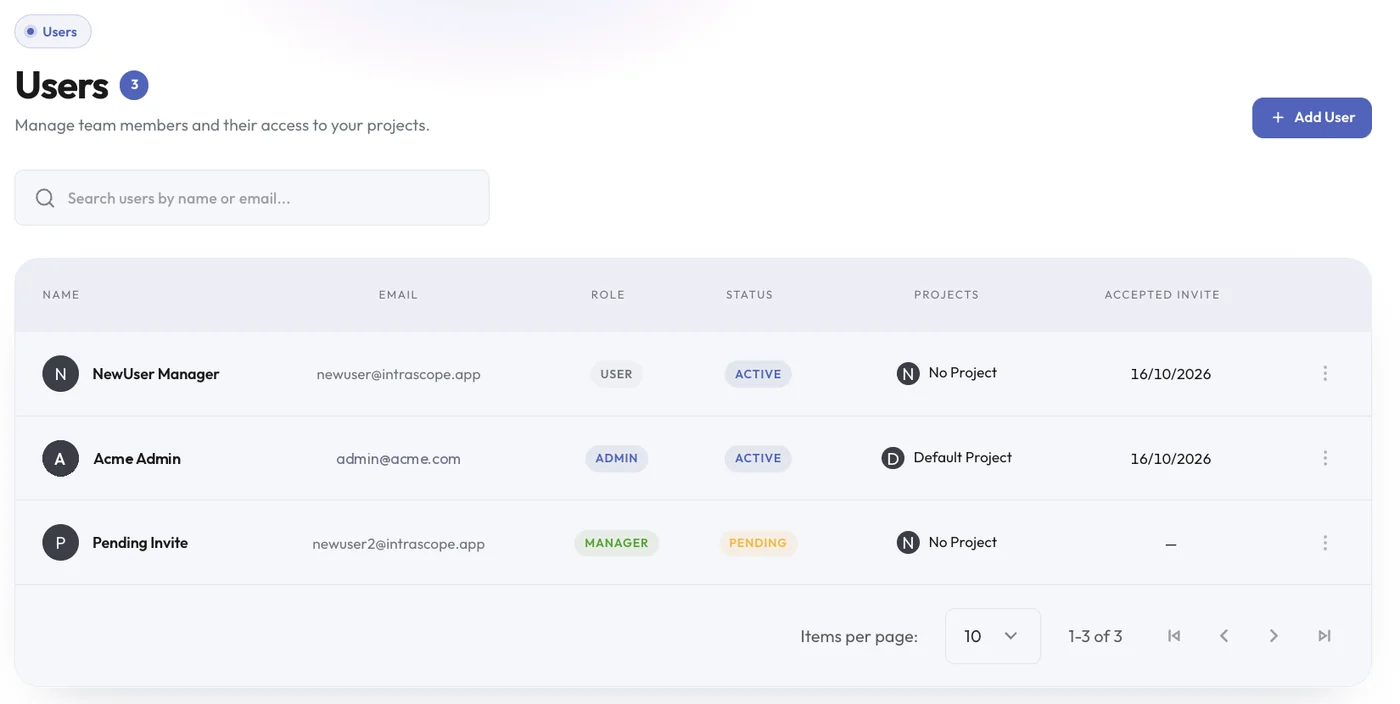Open actions menu for Acme Admin row
1400x704 pixels.
(1325, 458)
